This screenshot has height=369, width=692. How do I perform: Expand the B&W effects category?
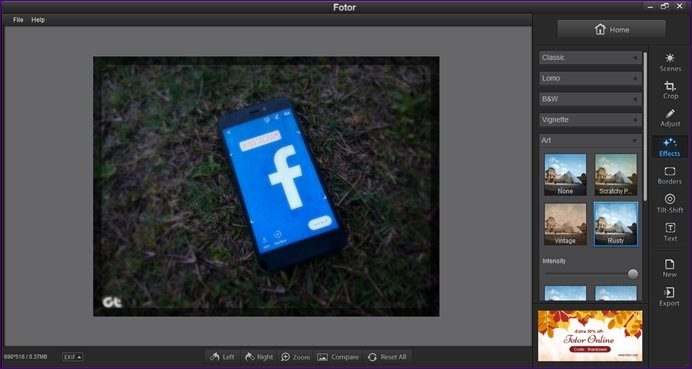[x=590, y=99]
